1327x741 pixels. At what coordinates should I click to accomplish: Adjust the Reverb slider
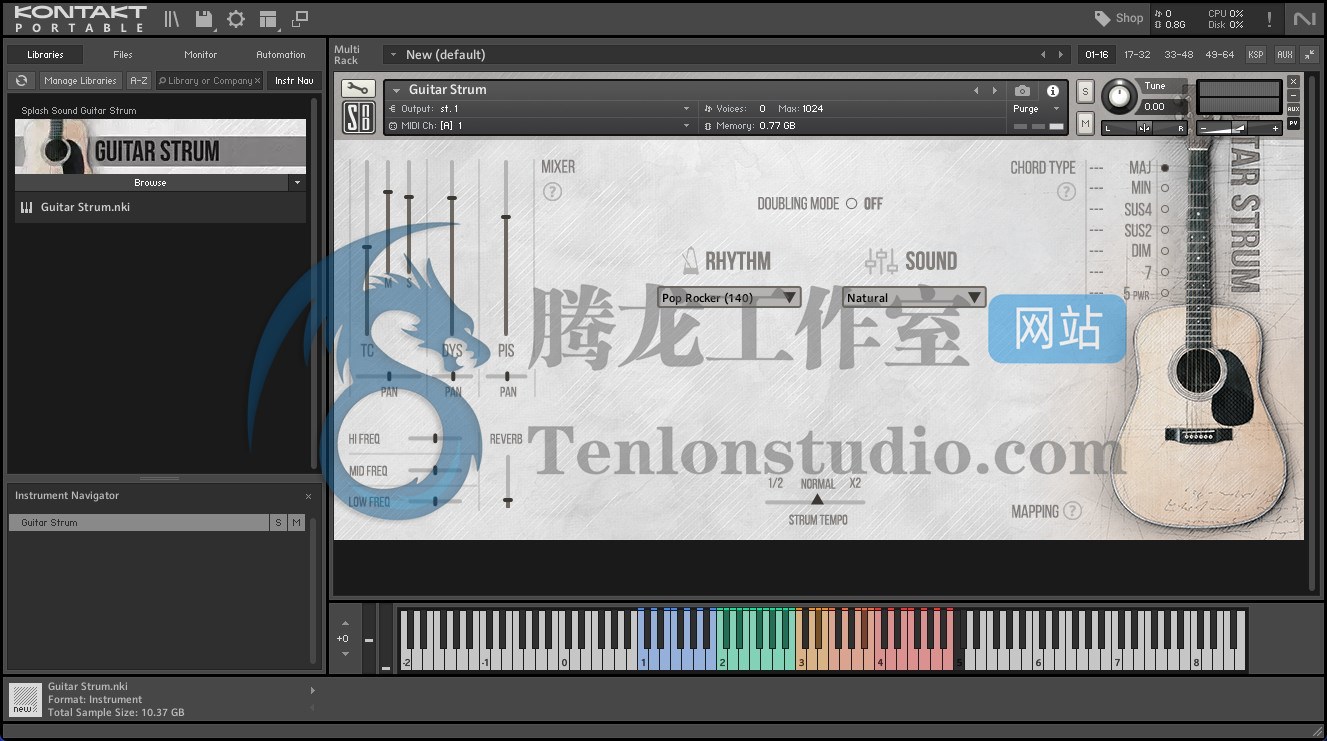click(508, 500)
